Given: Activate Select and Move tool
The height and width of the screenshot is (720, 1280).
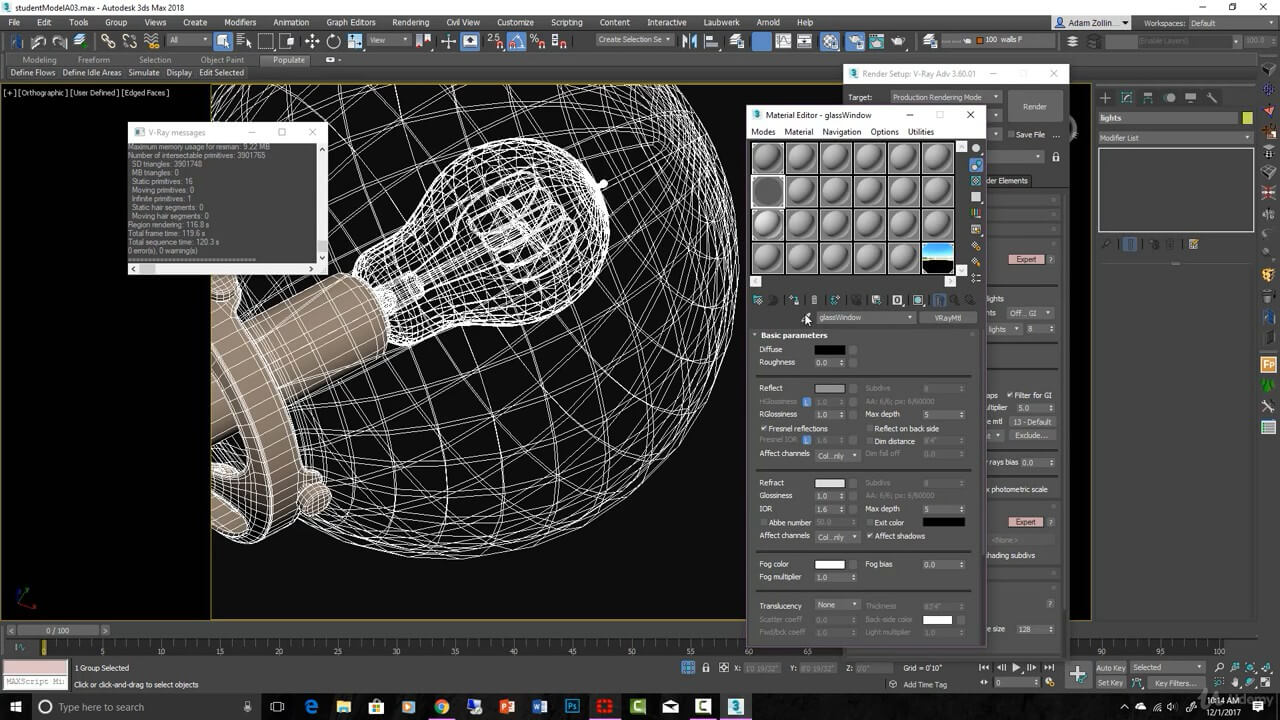Looking at the screenshot, I should [x=312, y=41].
